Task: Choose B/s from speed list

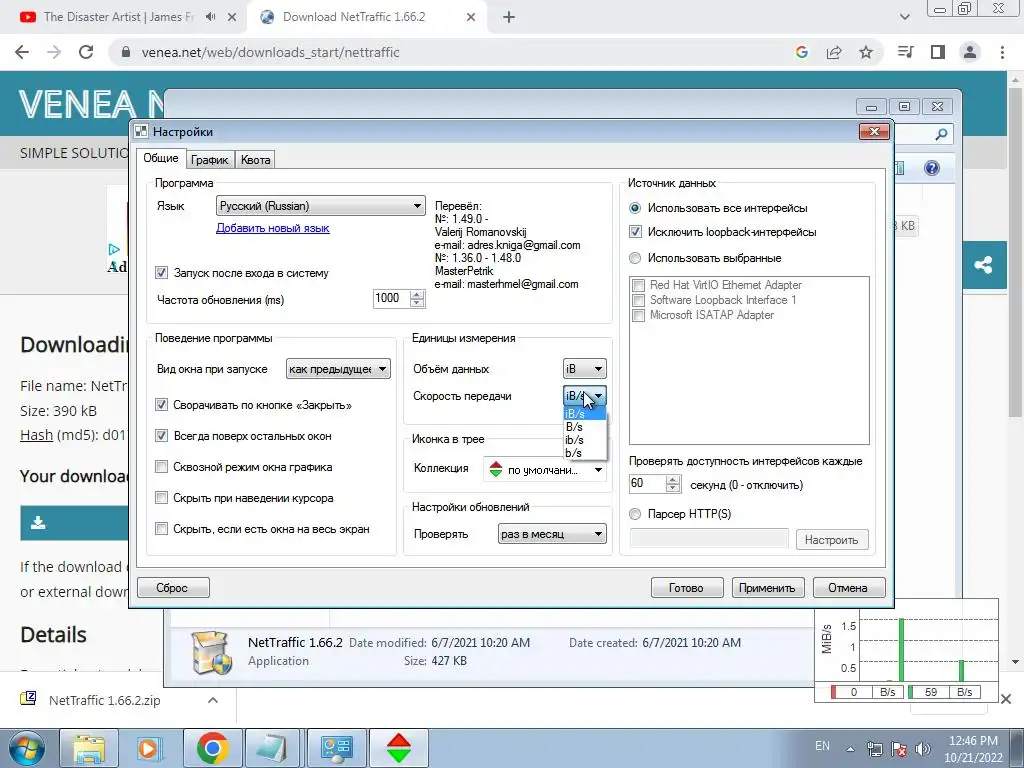Action: click(x=584, y=426)
